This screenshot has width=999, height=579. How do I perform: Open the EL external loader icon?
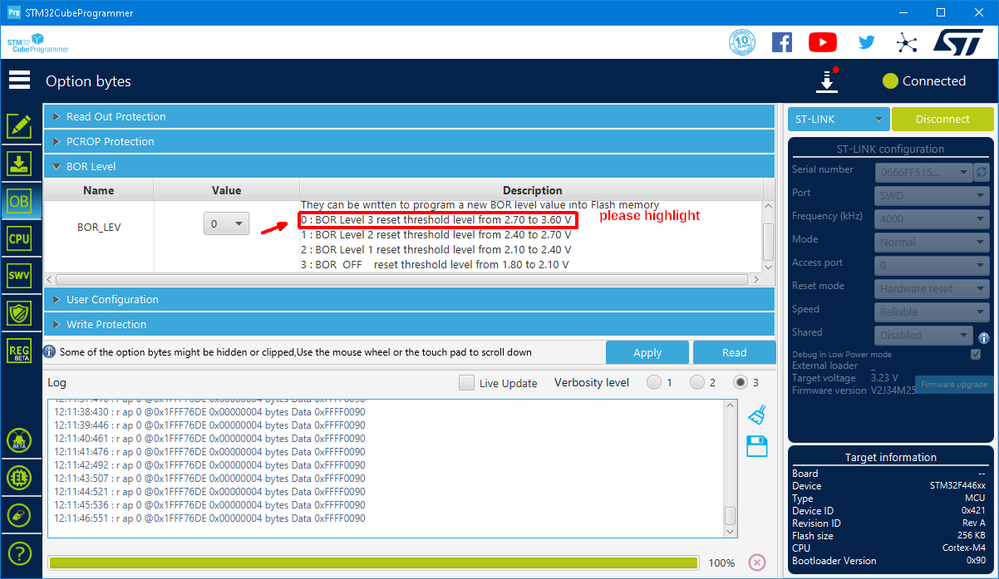(19, 478)
